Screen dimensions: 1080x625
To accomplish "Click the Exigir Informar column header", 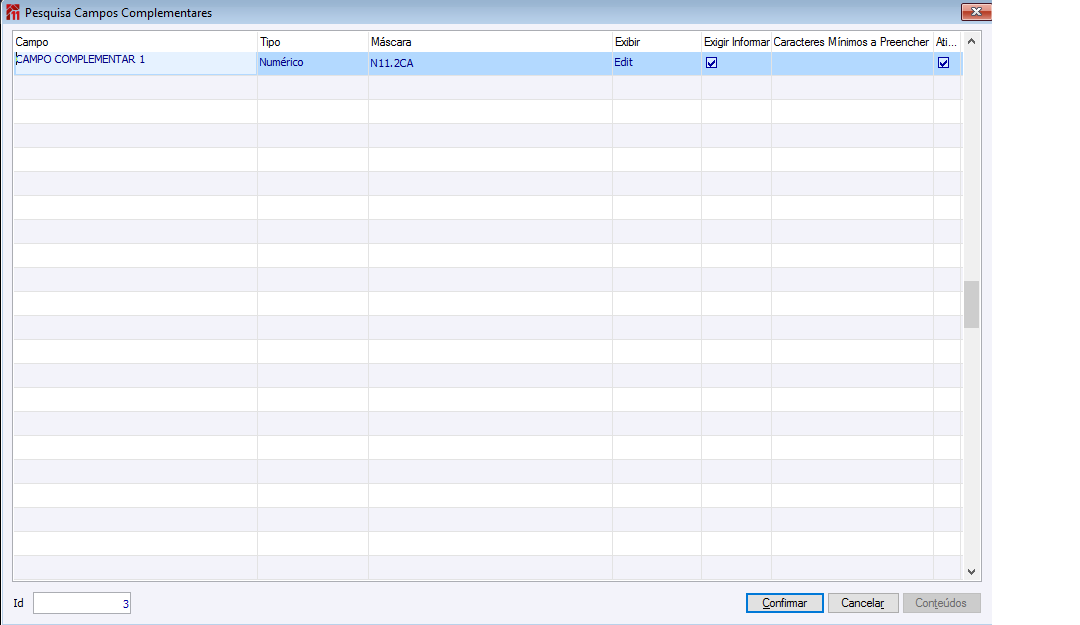I will pyautogui.click(x=736, y=42).
